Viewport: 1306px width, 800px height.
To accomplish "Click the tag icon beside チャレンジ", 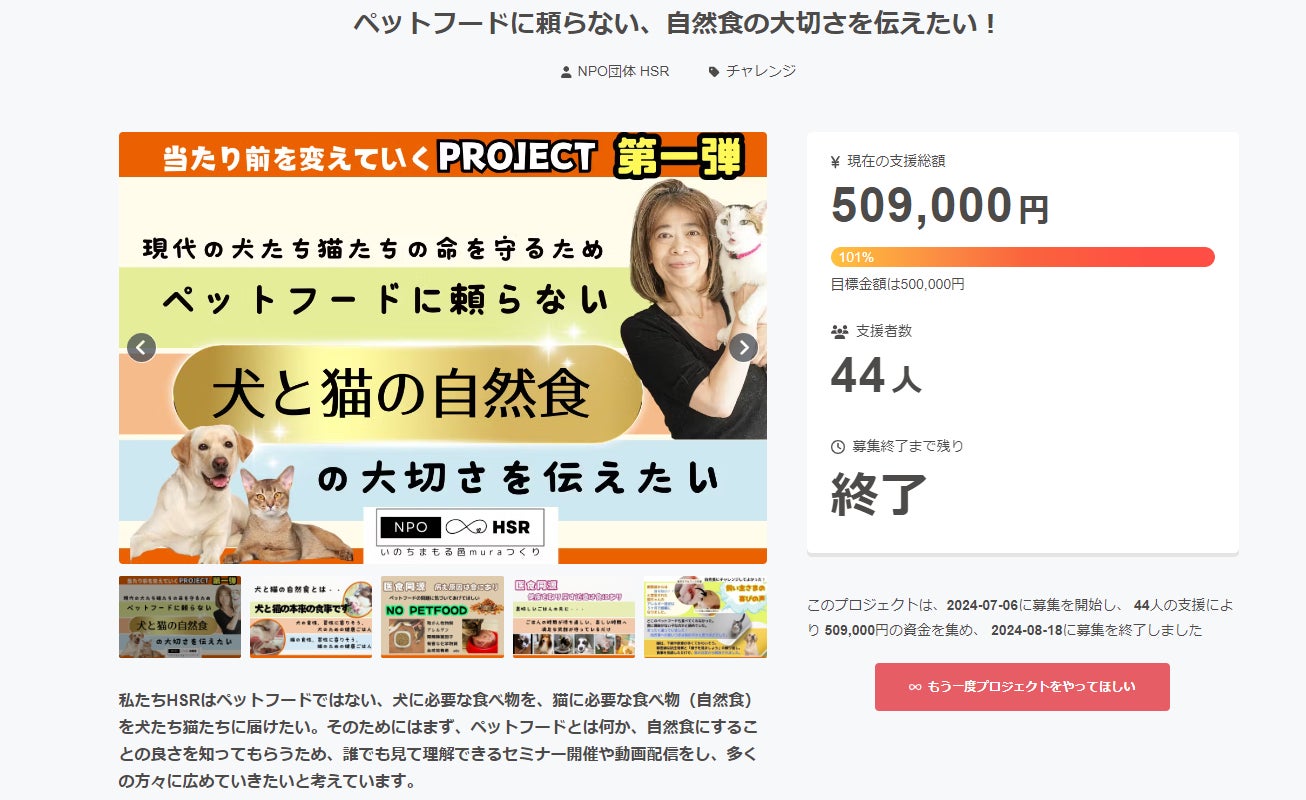I will (x=714, y=72).
